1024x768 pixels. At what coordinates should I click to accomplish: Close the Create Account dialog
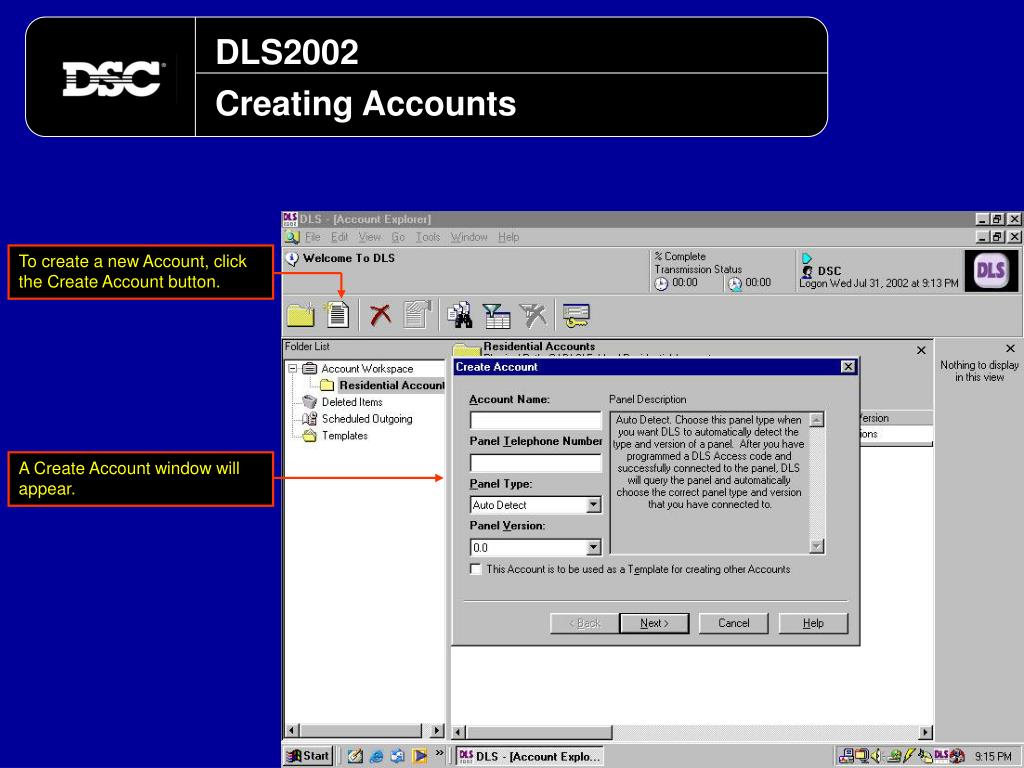[x=848, y=366]
